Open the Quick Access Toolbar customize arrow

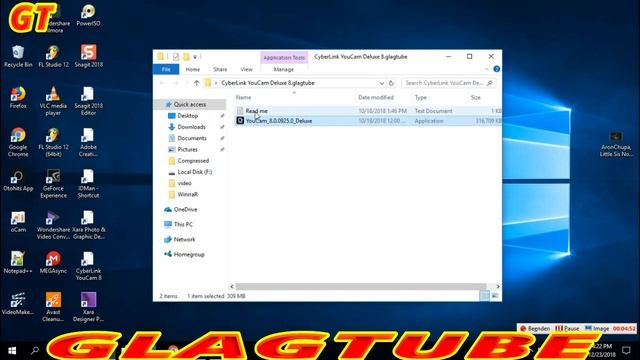pos(195,57)
